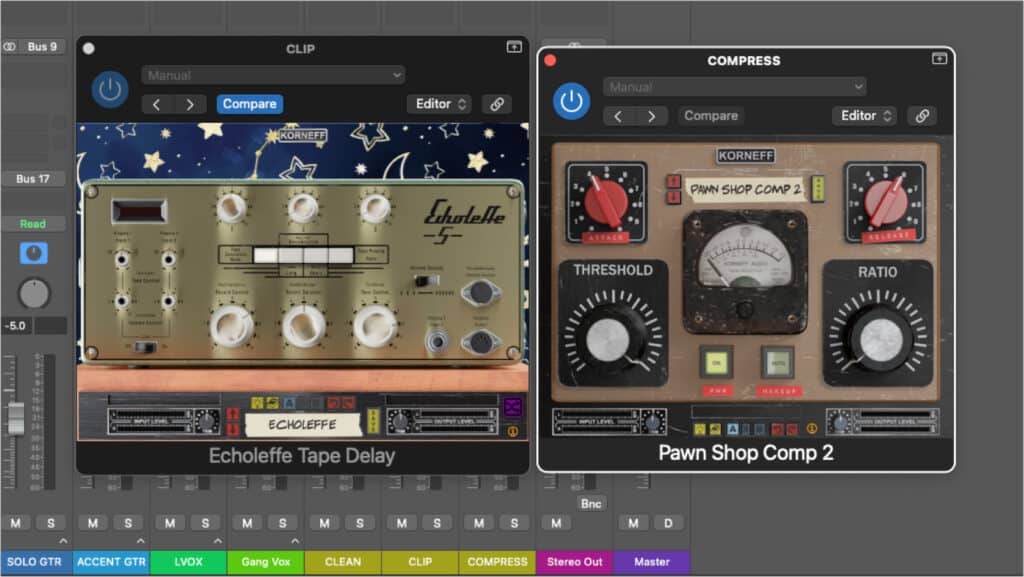The image size is (1024, 577).
Task: Click the red up arrow beside Pawn Shop Comp 2 label
Action: pyautogui.click(x=674, y=181)
